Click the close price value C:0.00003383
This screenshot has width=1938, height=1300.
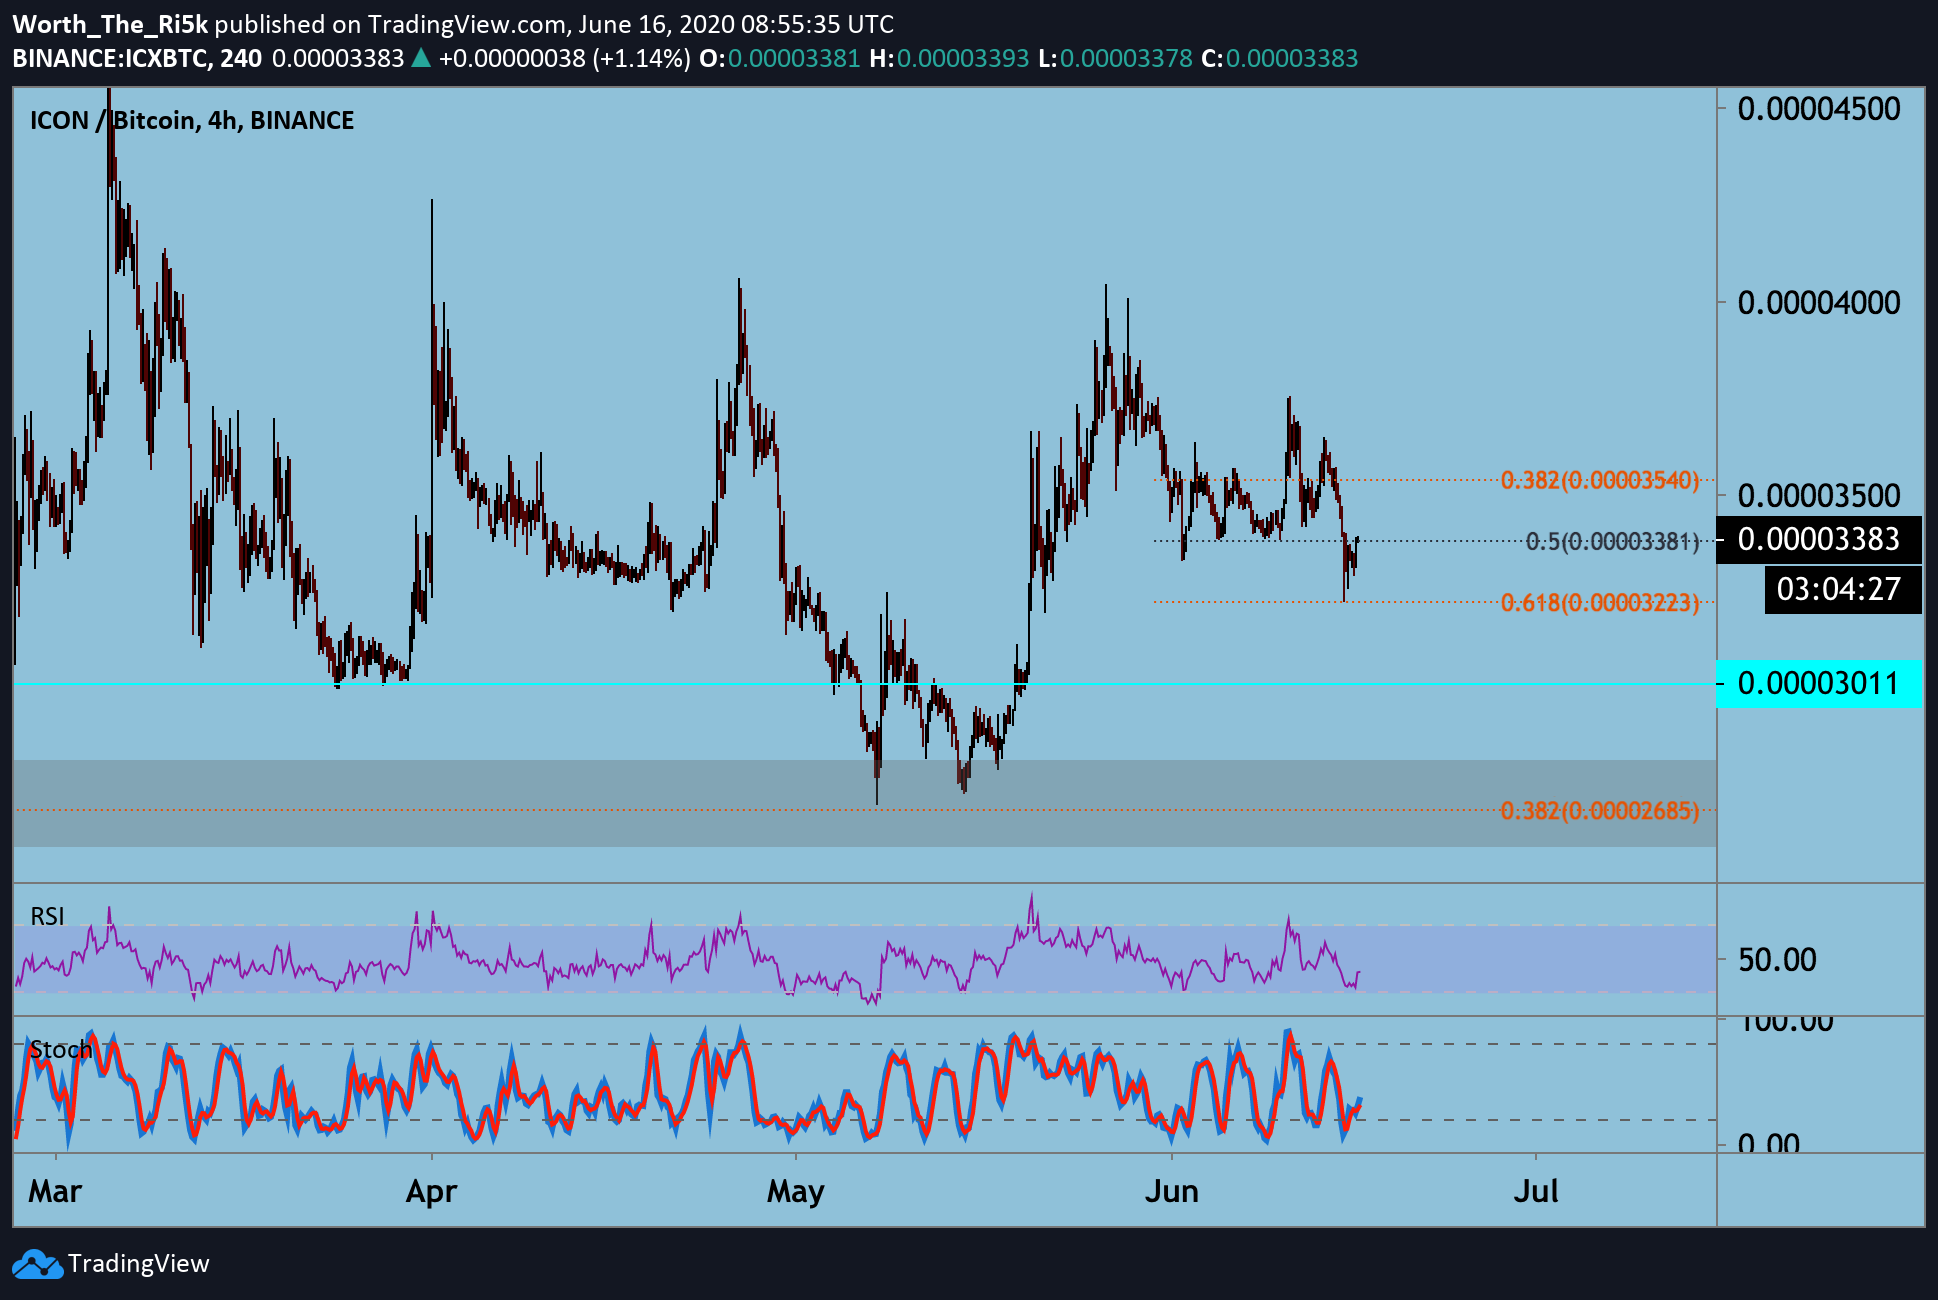coord(1280,58)
